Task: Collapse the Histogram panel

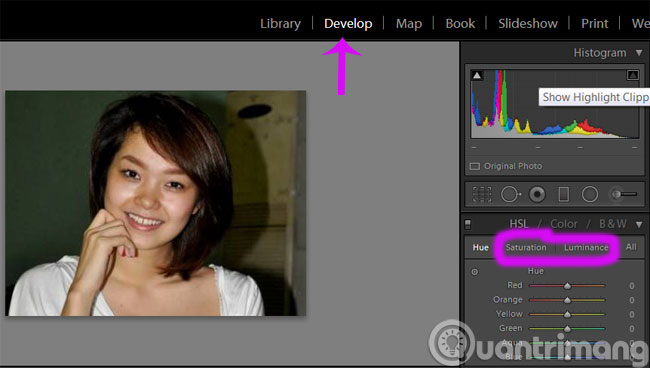Action: (x=639, y=53)
